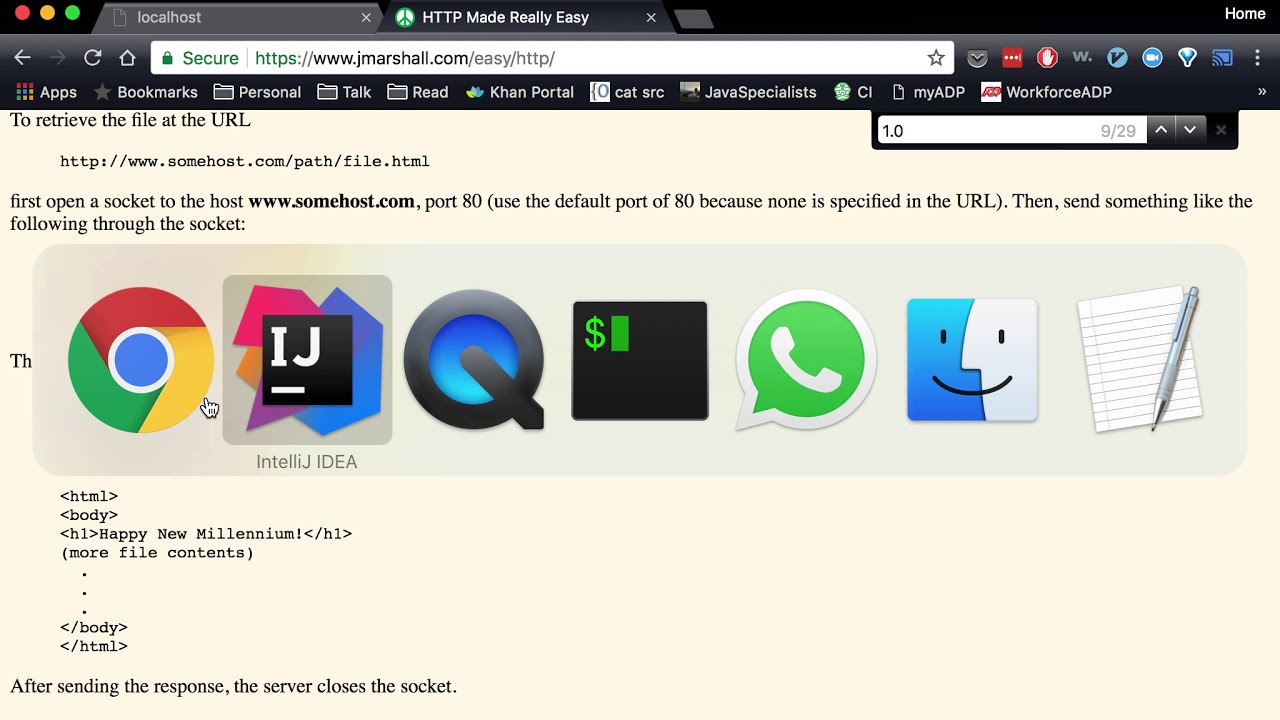Go back to the previous page
Screen dimensions: 1280x720
22,58
